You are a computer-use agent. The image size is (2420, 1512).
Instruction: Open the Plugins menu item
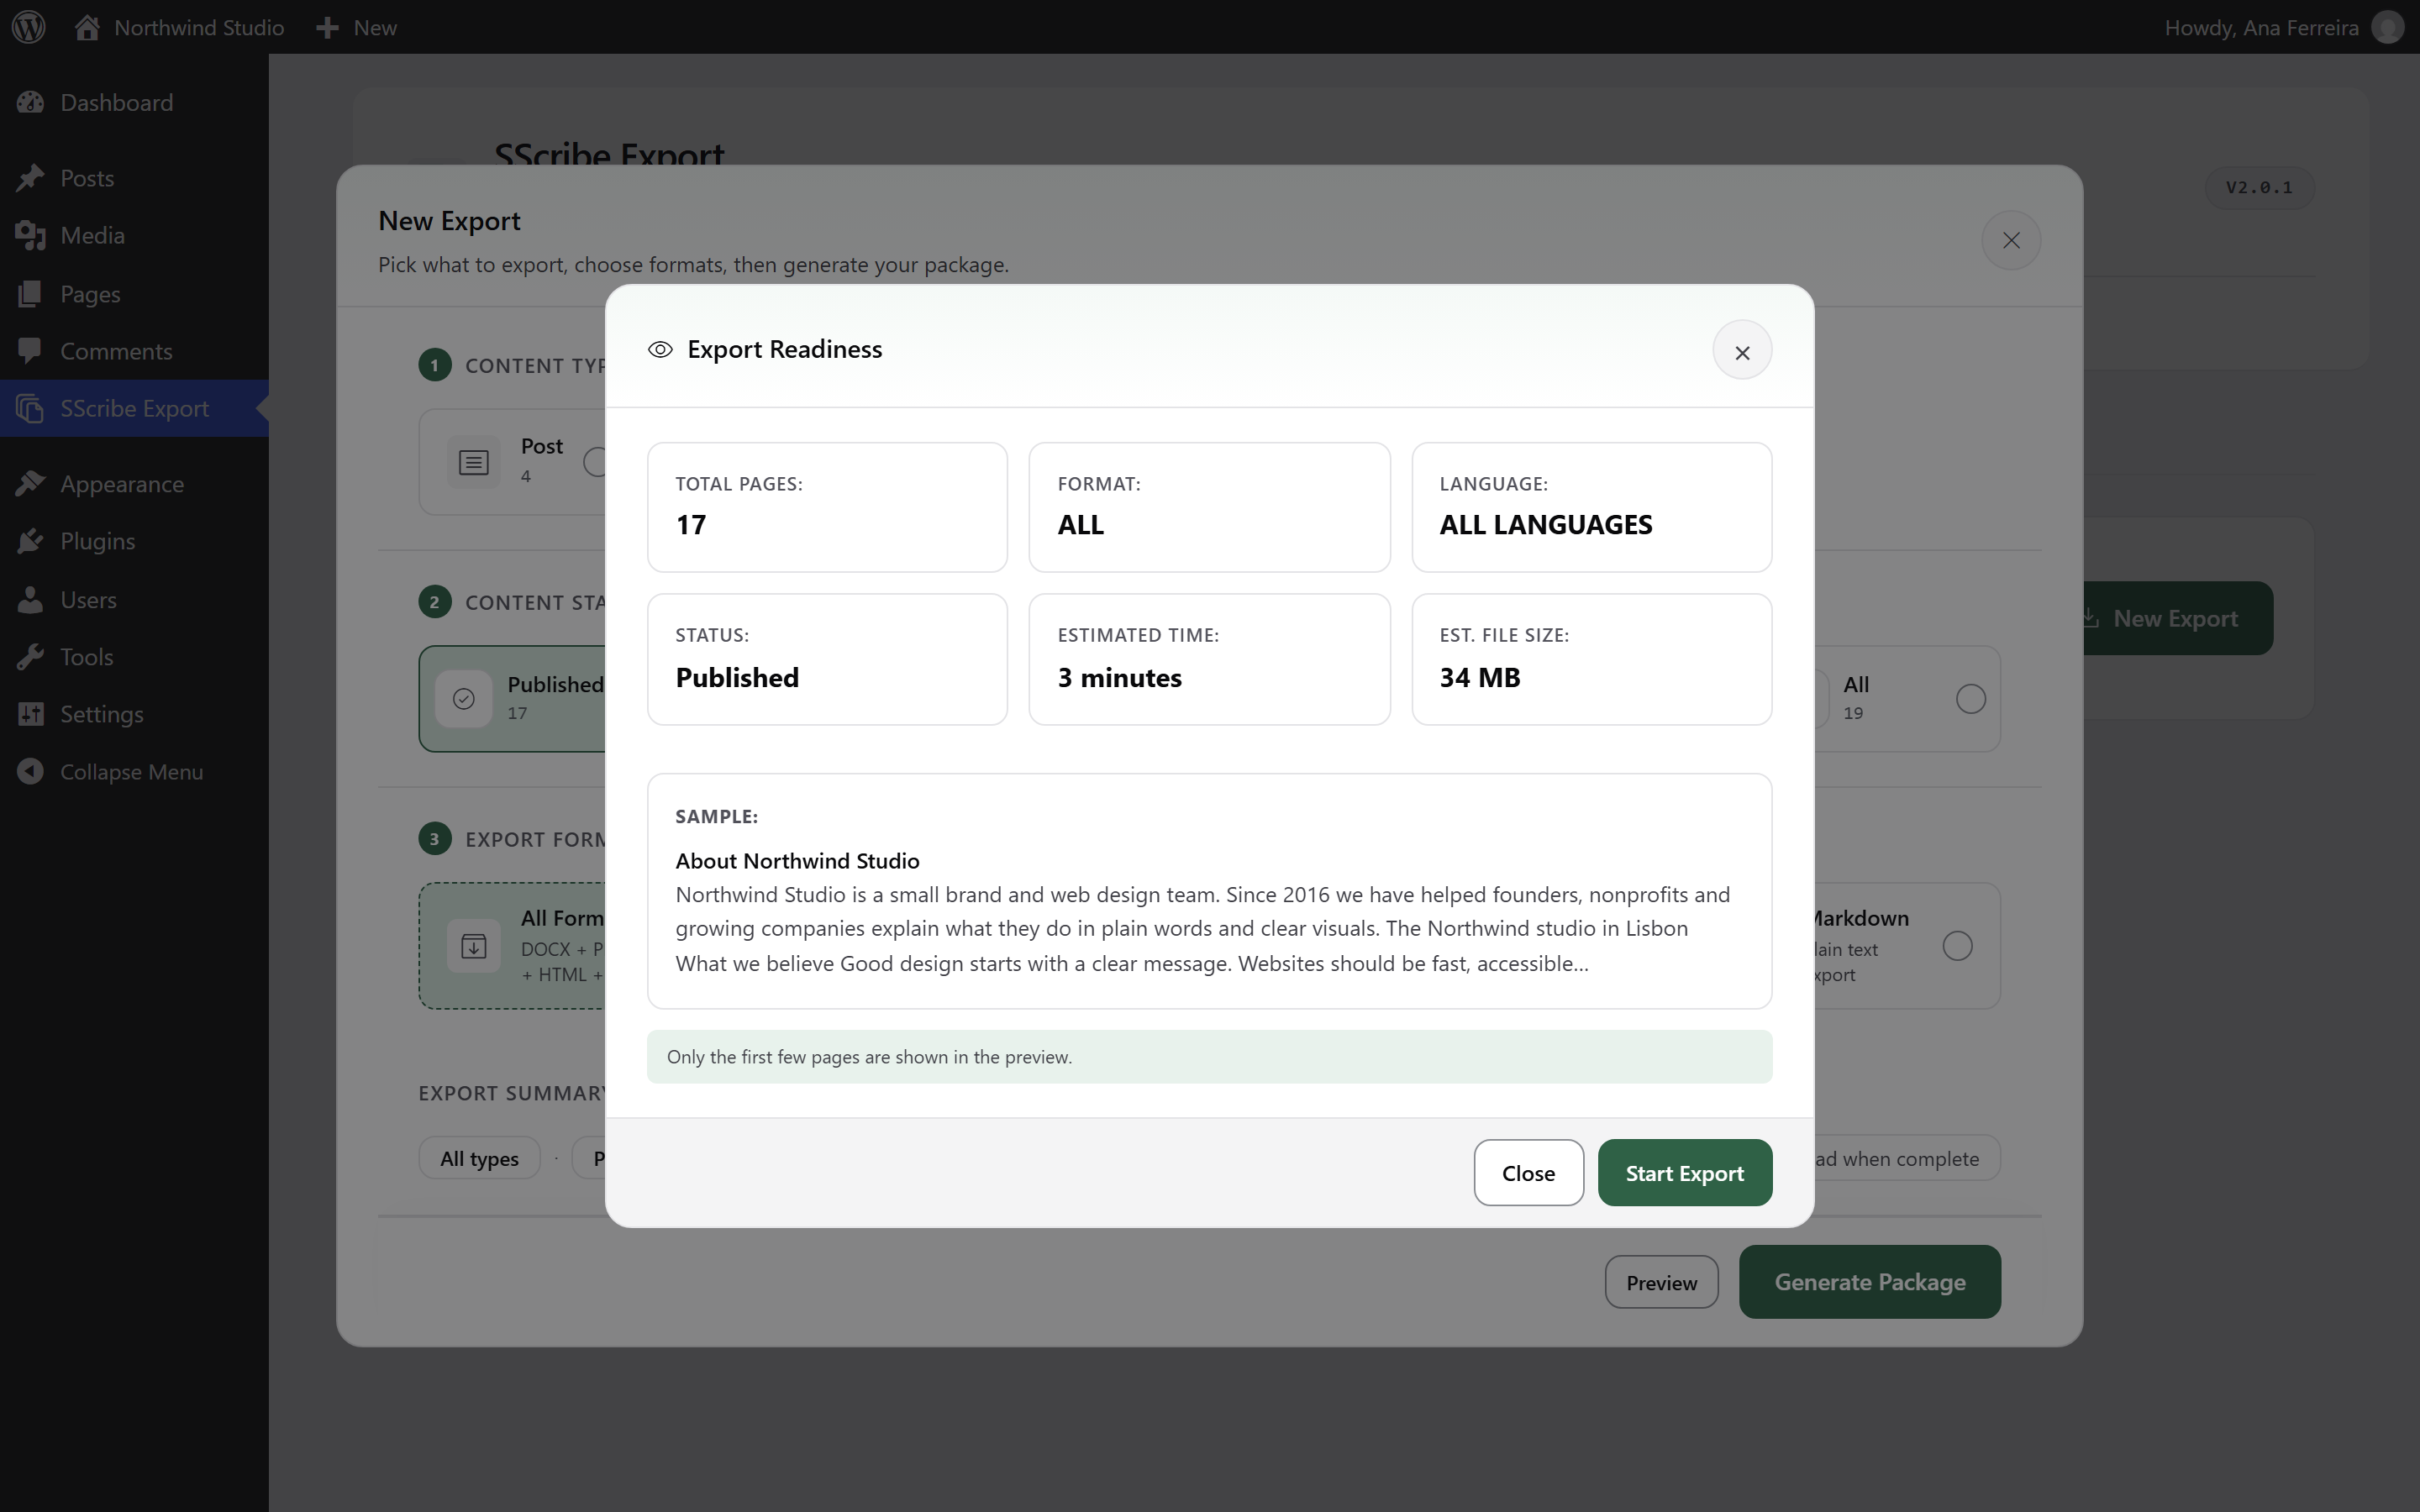[x=134, y=541]
